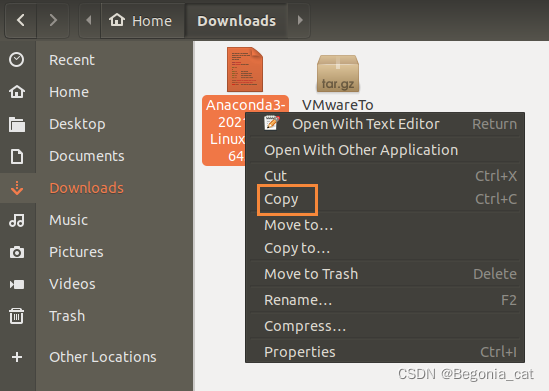Open Downloads label in the sidebar
549x391 pixels.
pyautogui.click(x=86, y=188)
